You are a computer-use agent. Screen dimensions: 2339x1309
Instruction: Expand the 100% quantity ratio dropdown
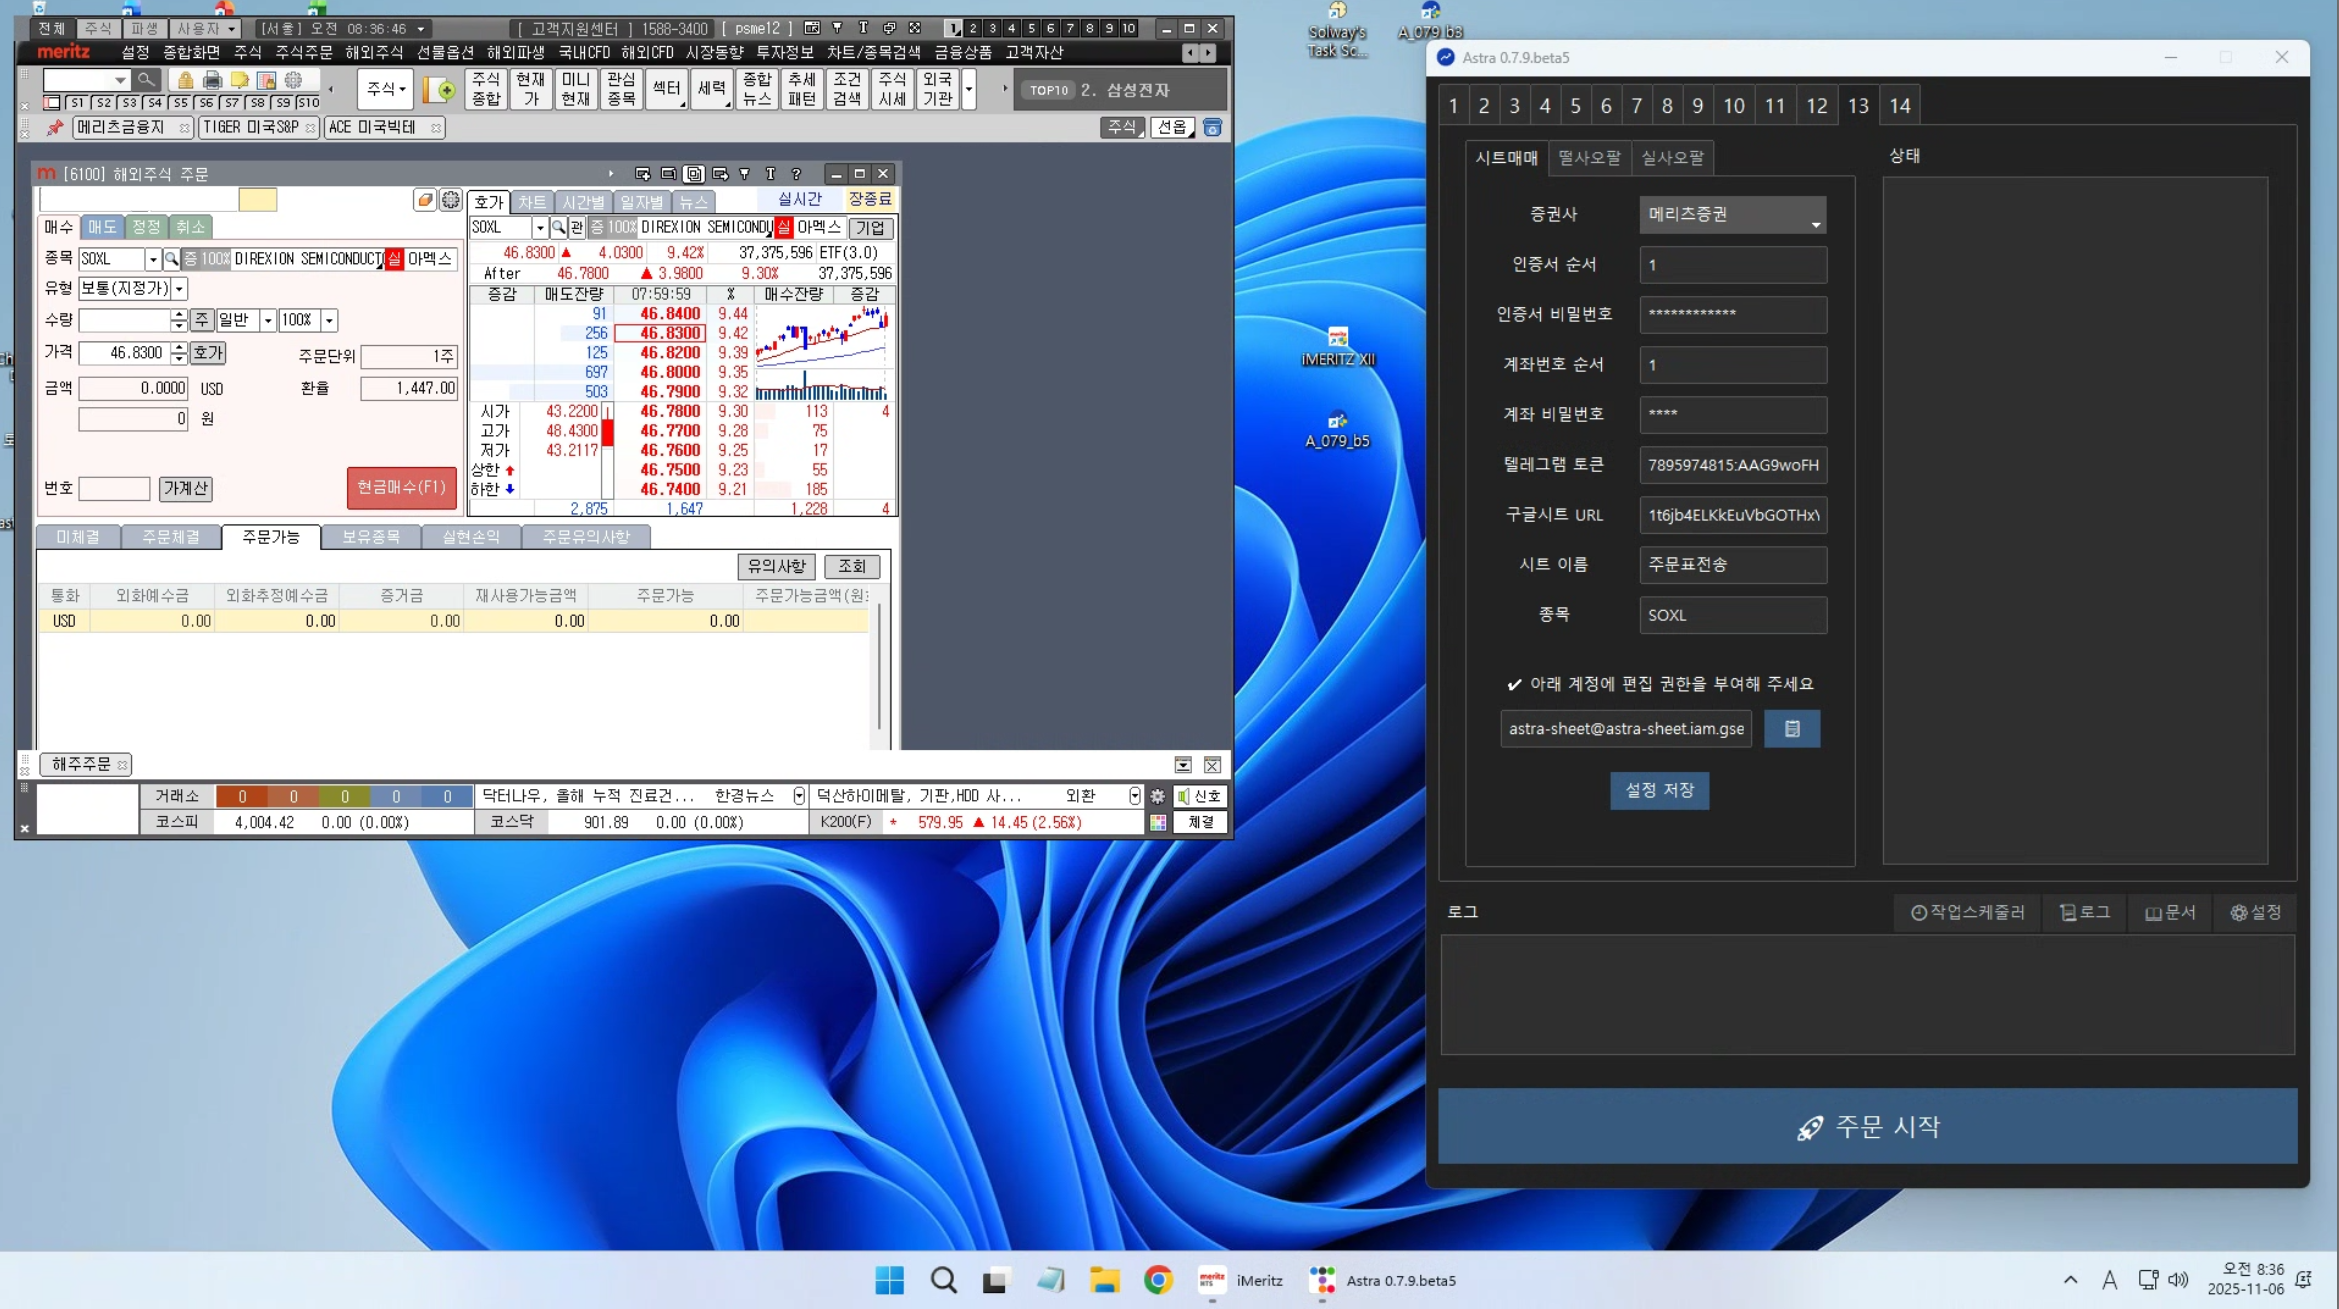329,320
